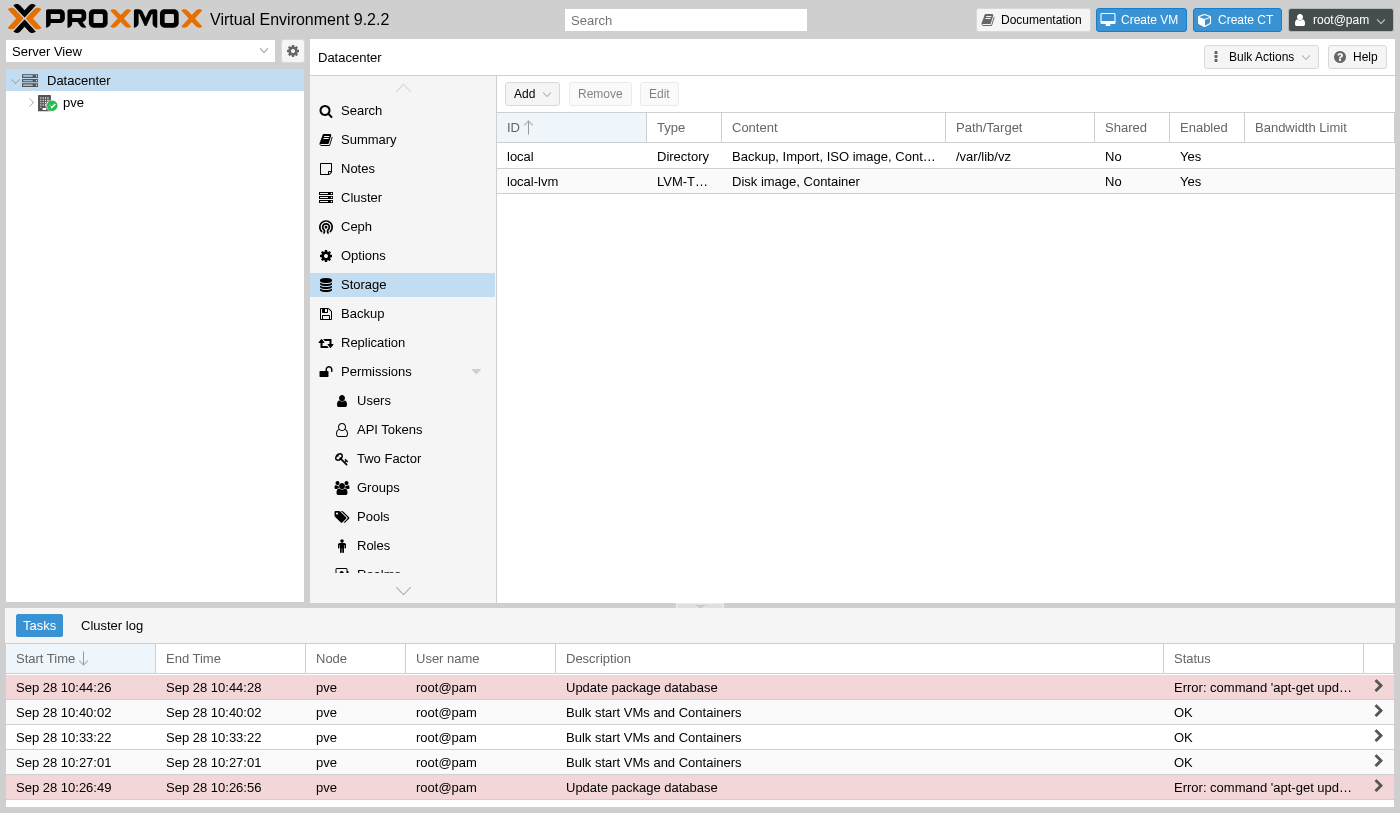This screenshot has width=1400, height=813.
Task: Click the Create CT cube icon
Action: click(1205, 20)
